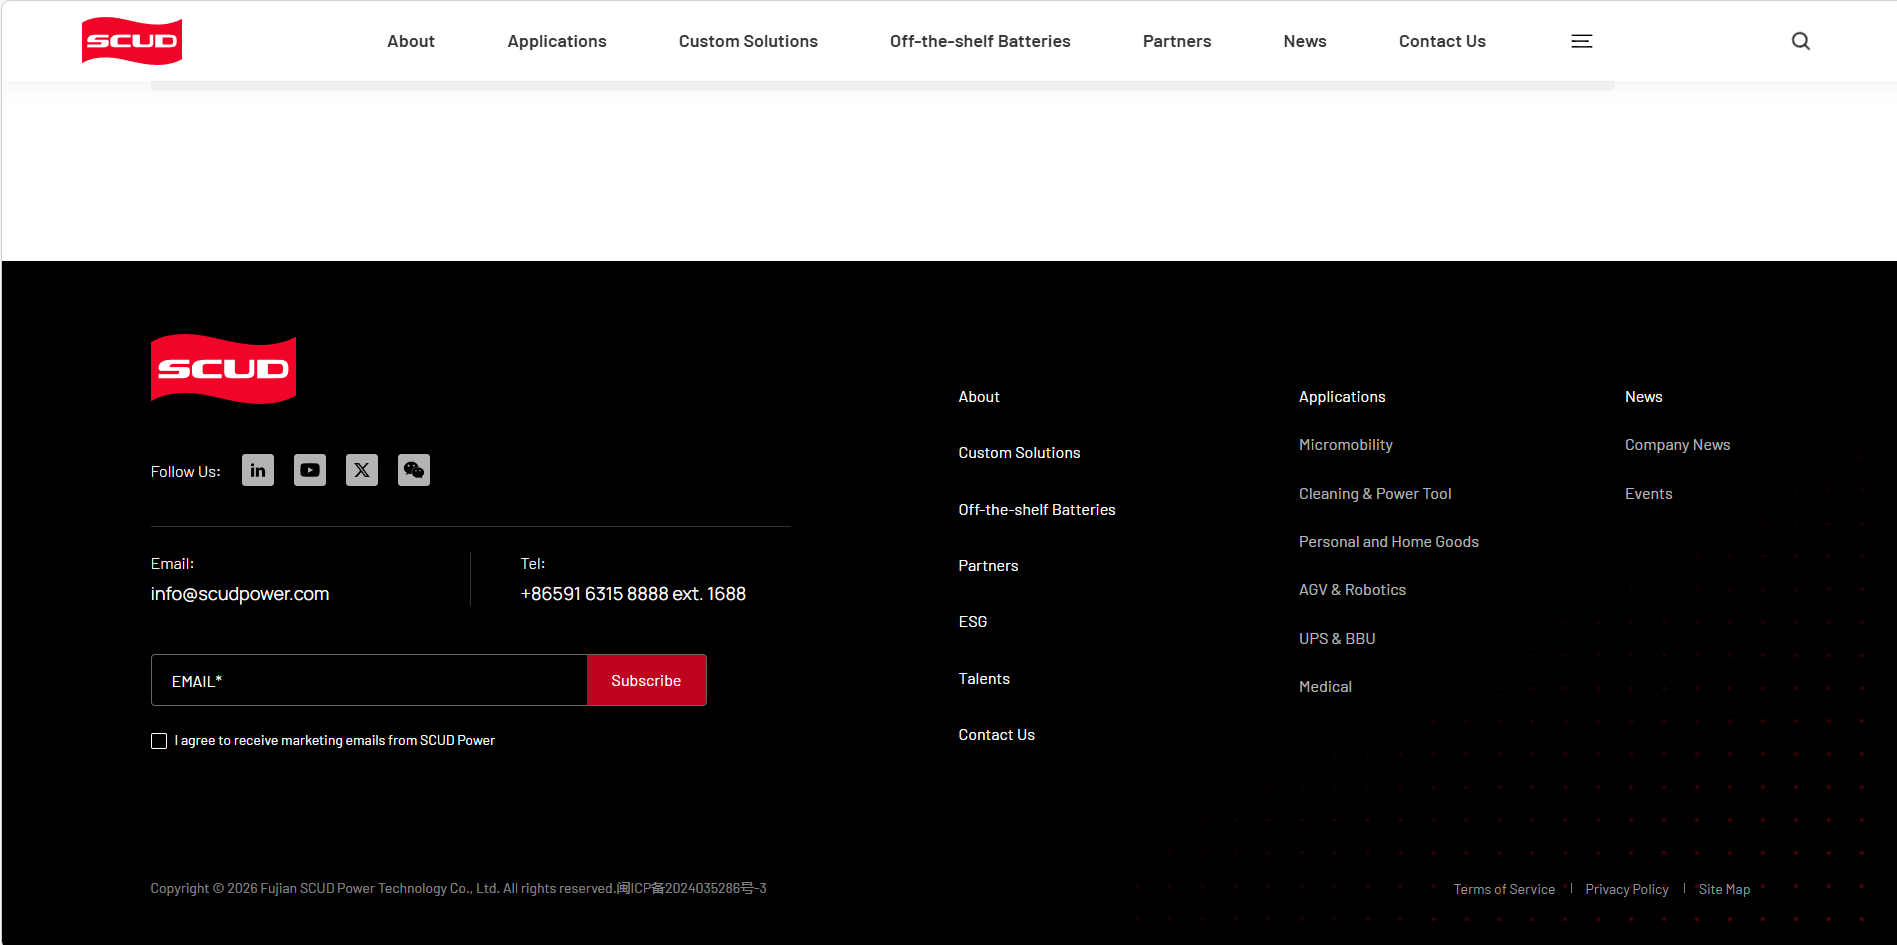Click the red Subscribe button
Screen dimensions: 1897x945
(646, 680)
